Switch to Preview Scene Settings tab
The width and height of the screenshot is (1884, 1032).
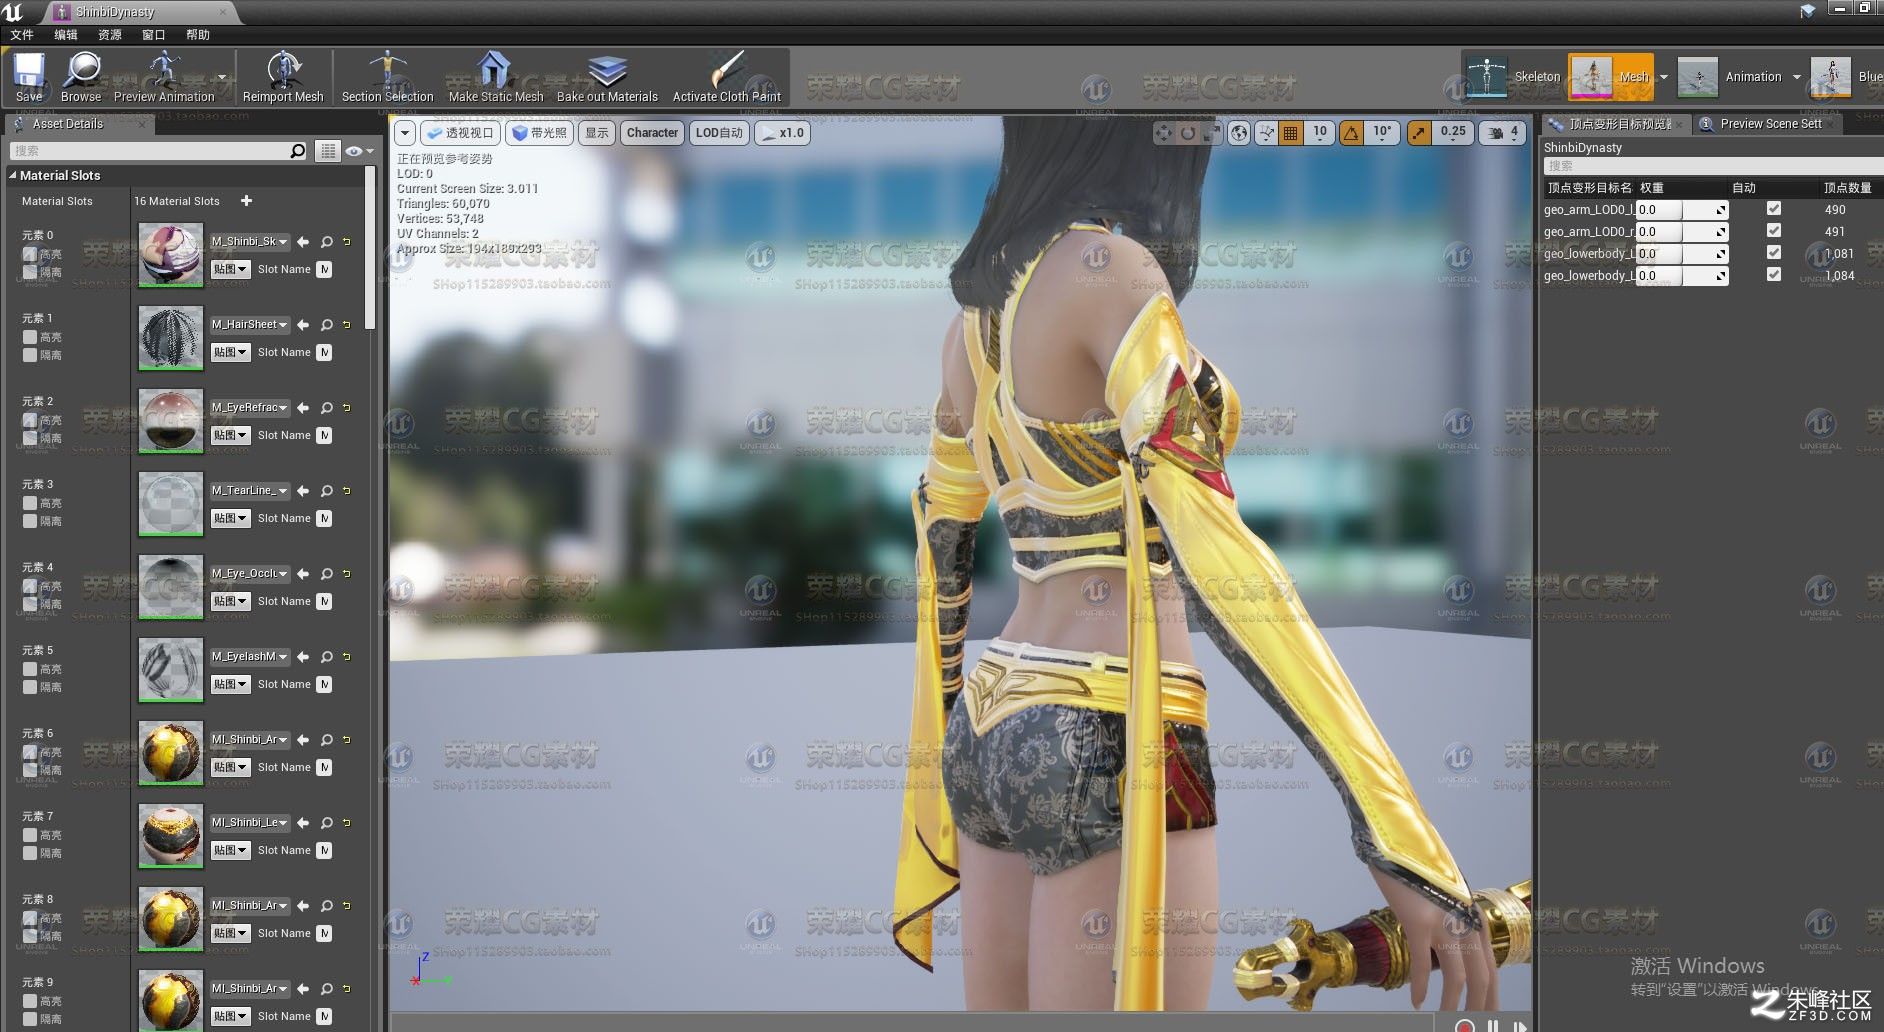click(x=1770, y=124)
